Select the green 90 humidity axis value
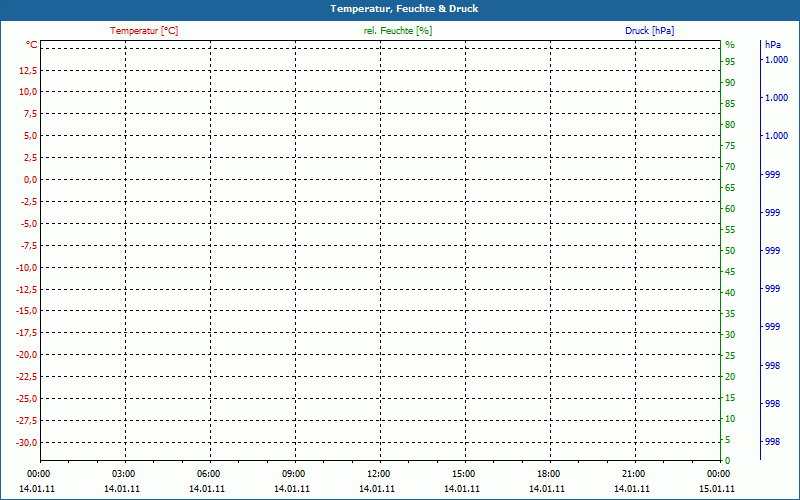 [x=730, y=83]
